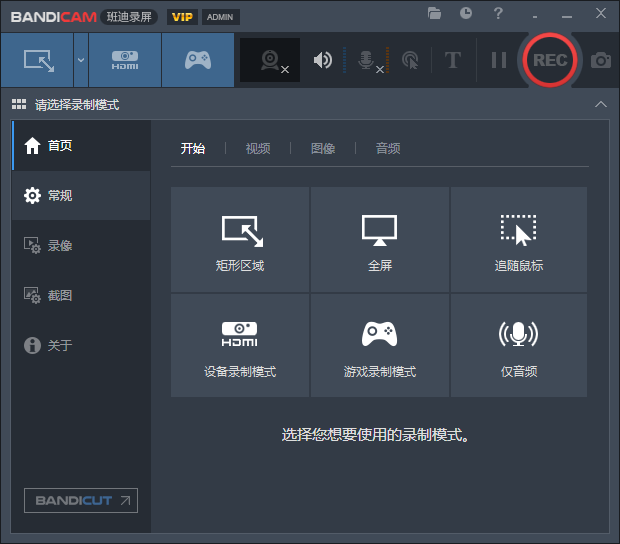Choose the 全屏 fullscreen recording tile
The width and height of the screenshot is (620, 544).
(380, 240)
